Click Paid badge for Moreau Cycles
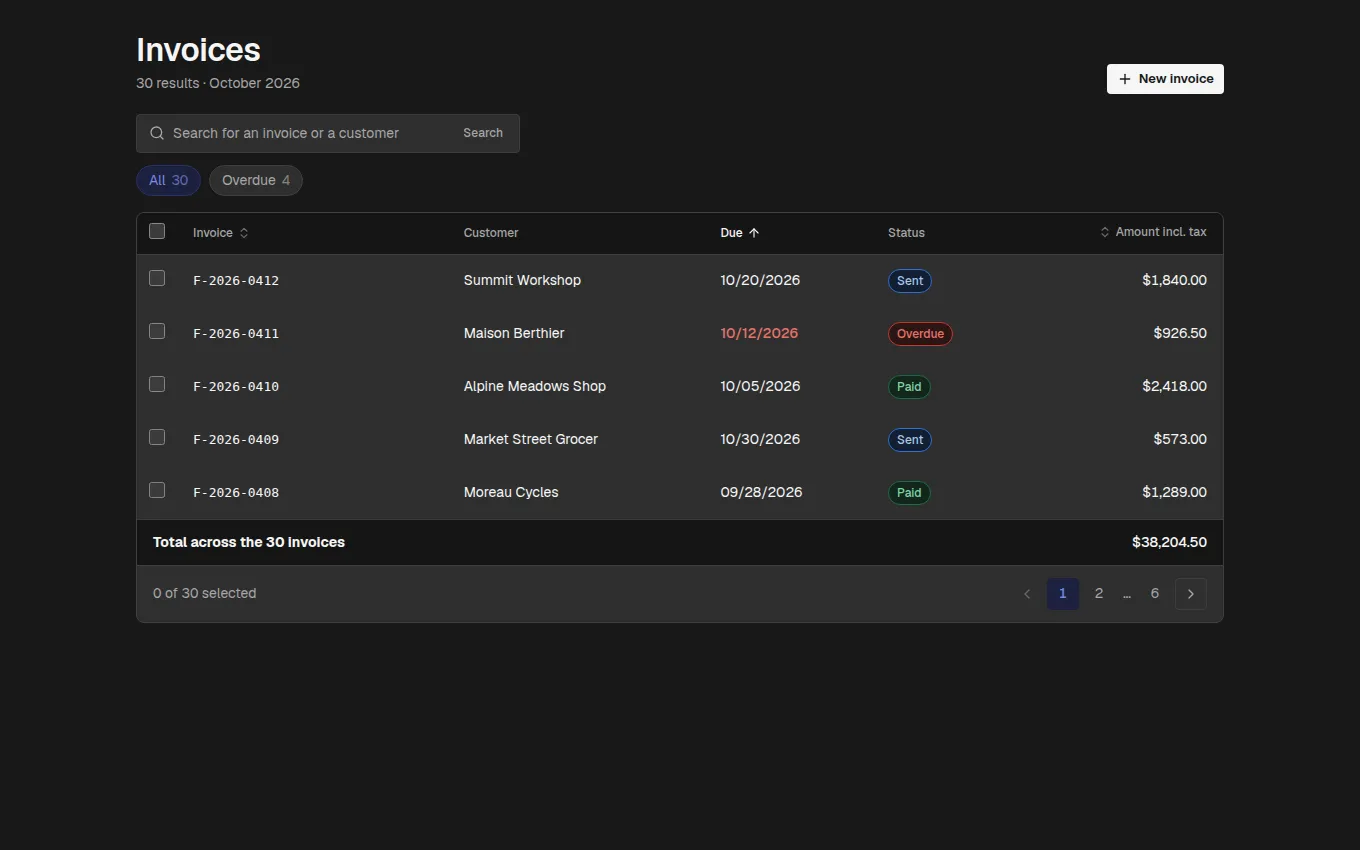 coord(909,493)
